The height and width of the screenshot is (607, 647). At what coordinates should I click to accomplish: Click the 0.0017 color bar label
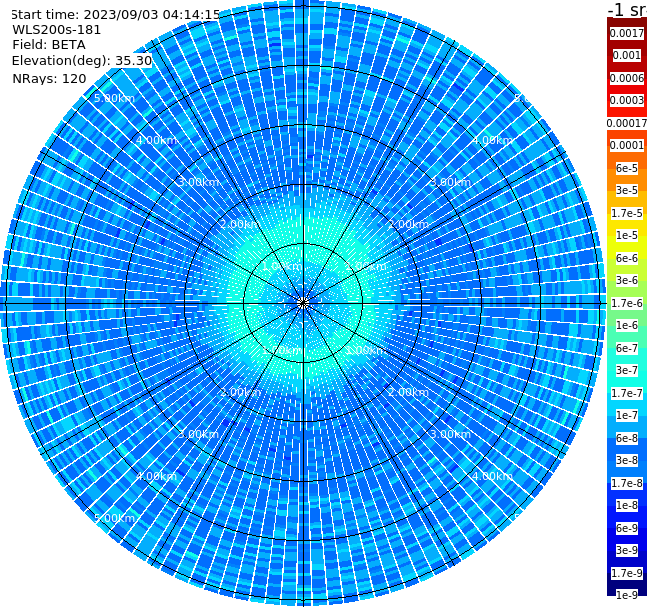point(627,33)
